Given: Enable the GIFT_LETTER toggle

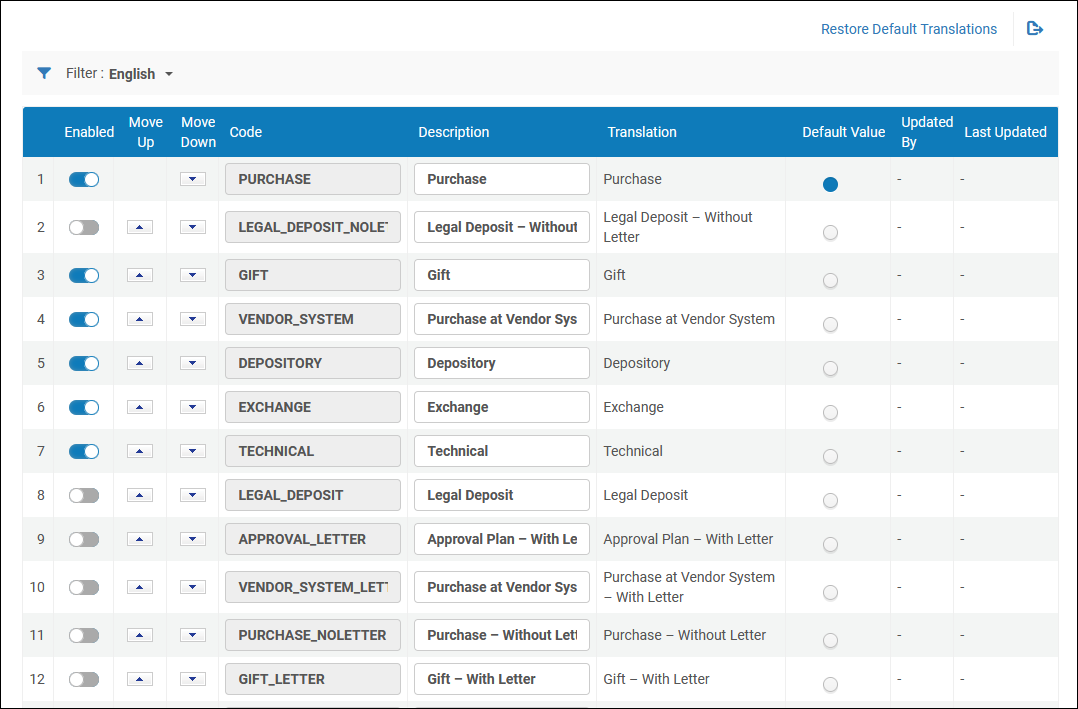Looking at the screenshot, I should point(84,680).
